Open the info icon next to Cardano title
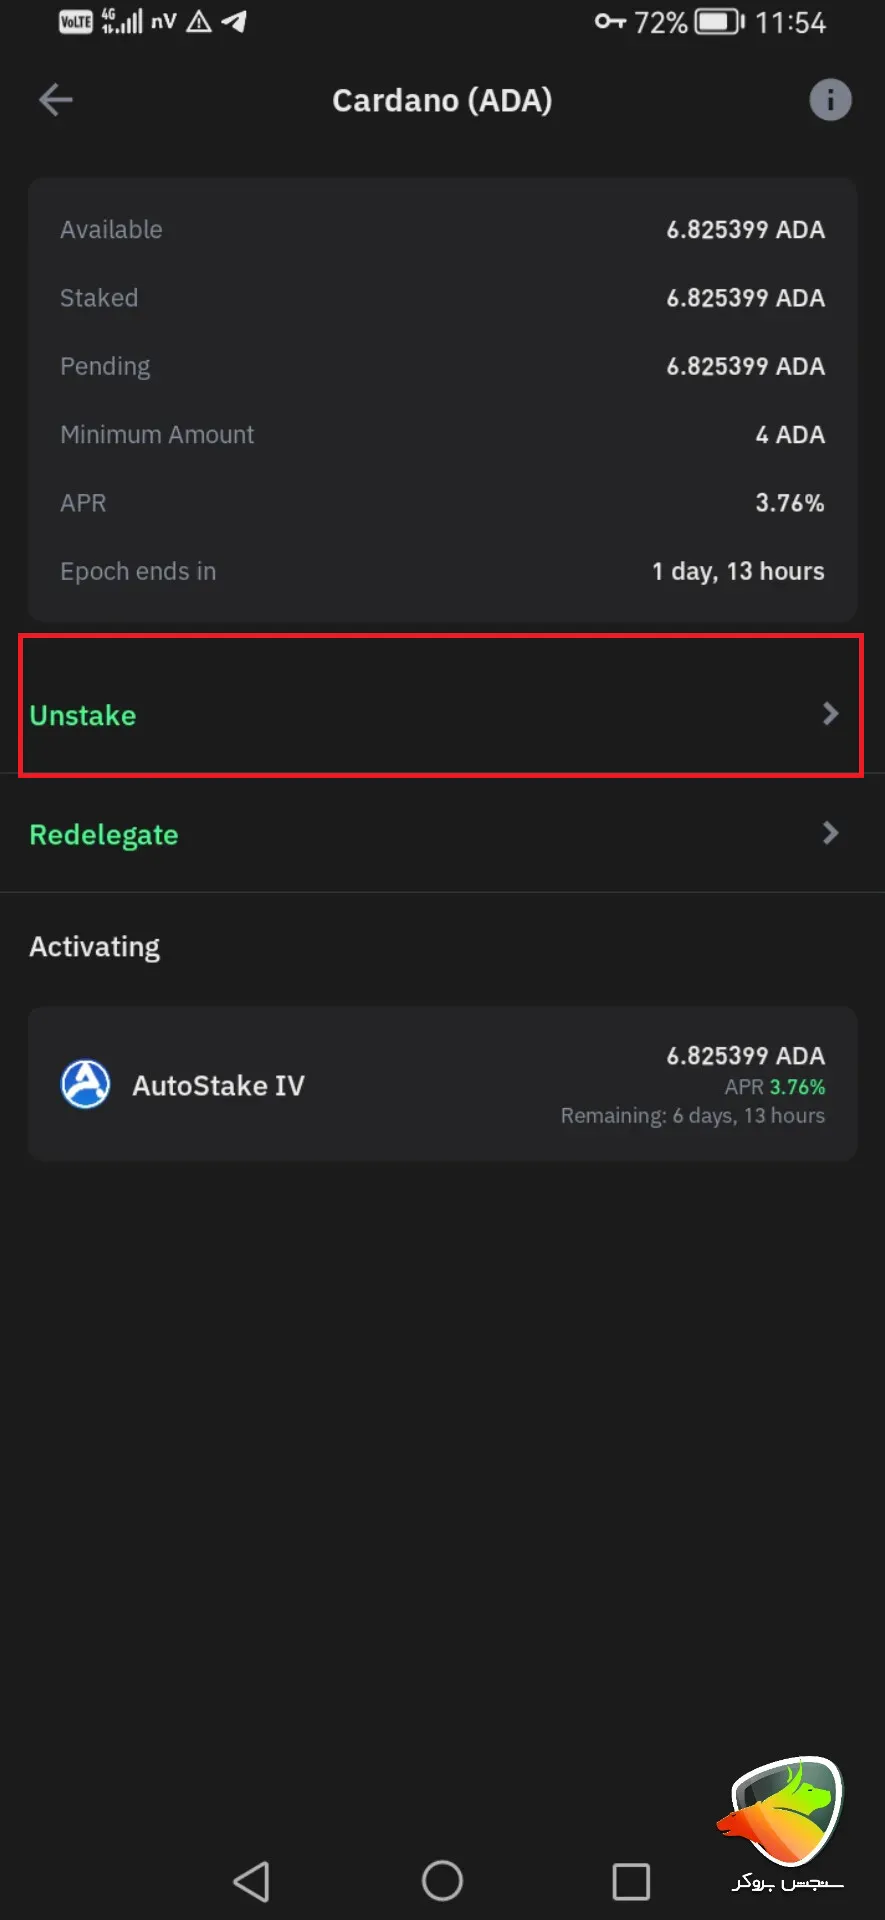The width and height of the screenshot is (885, 1920). [x=829, y=100]
